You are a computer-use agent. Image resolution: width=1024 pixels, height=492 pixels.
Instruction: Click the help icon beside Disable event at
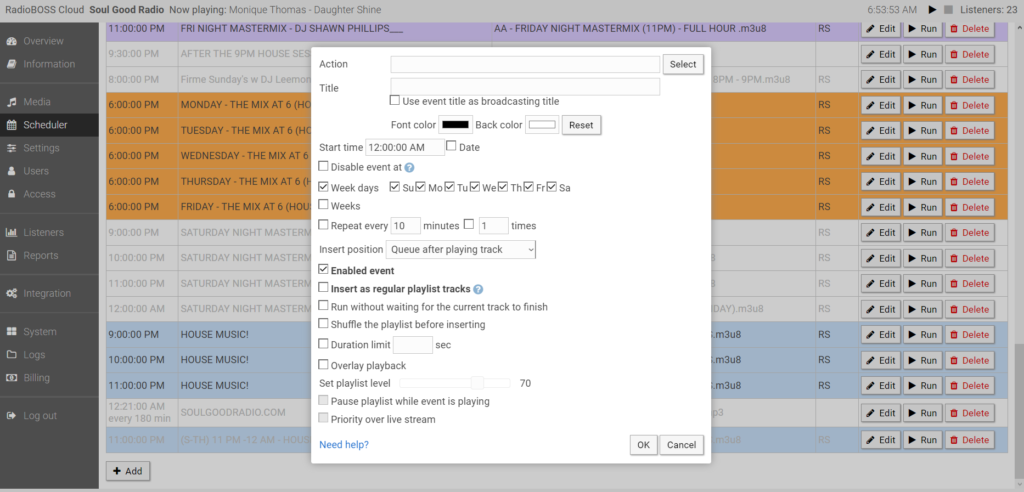410,167
